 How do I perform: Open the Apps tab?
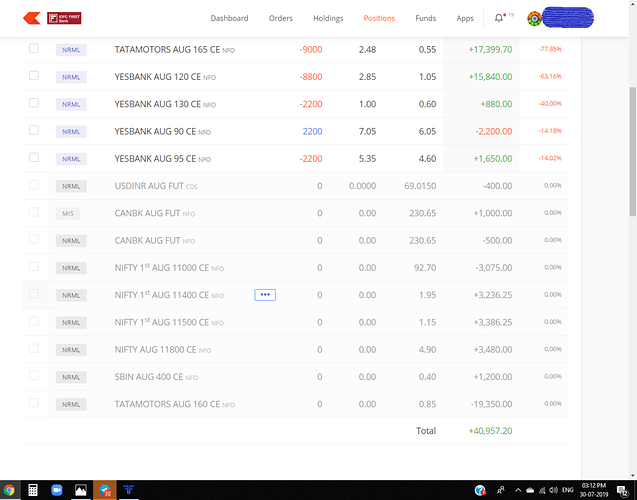tap(465, 18)
